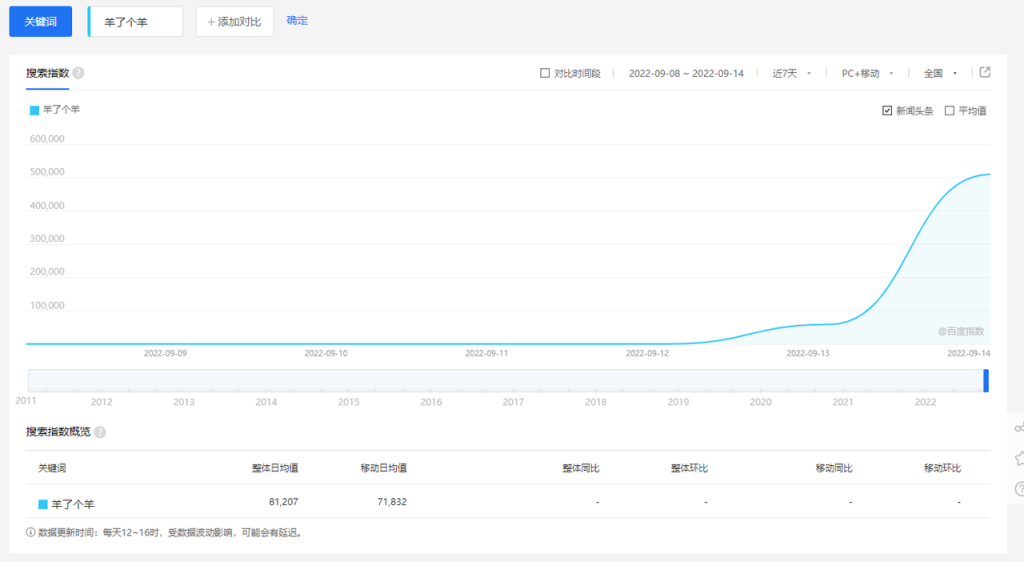Click the 移动日均值 column header

pyautogui.click(x=383, y=468)
